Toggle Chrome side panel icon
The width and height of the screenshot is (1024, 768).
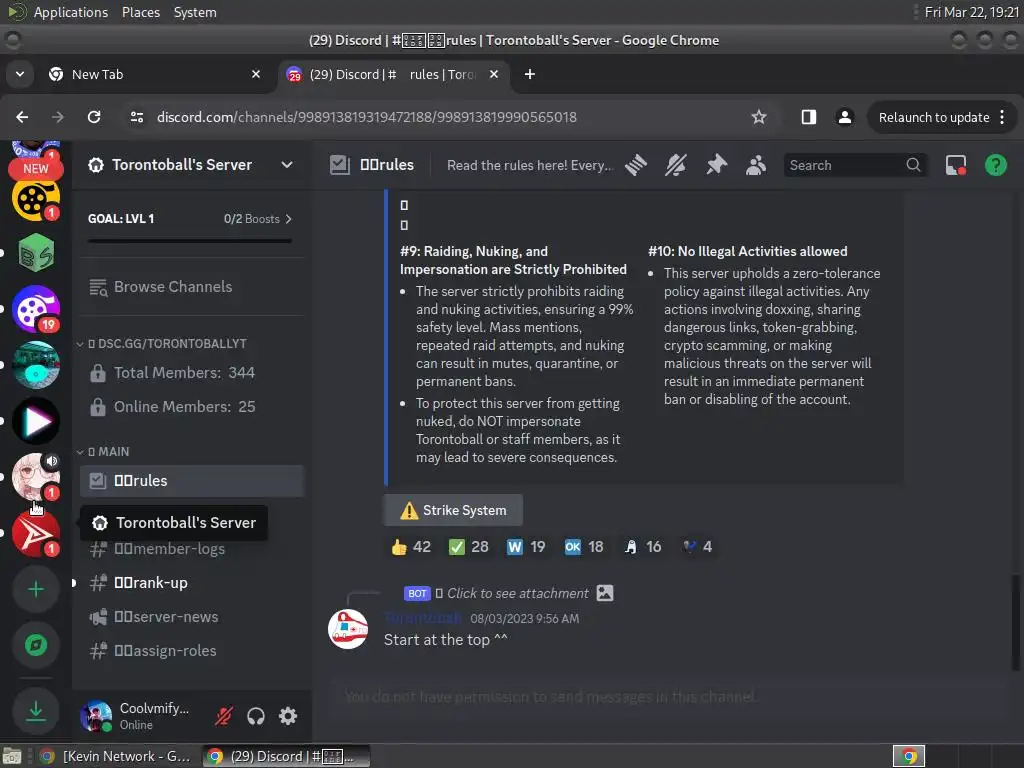click(x=808, y=117)
